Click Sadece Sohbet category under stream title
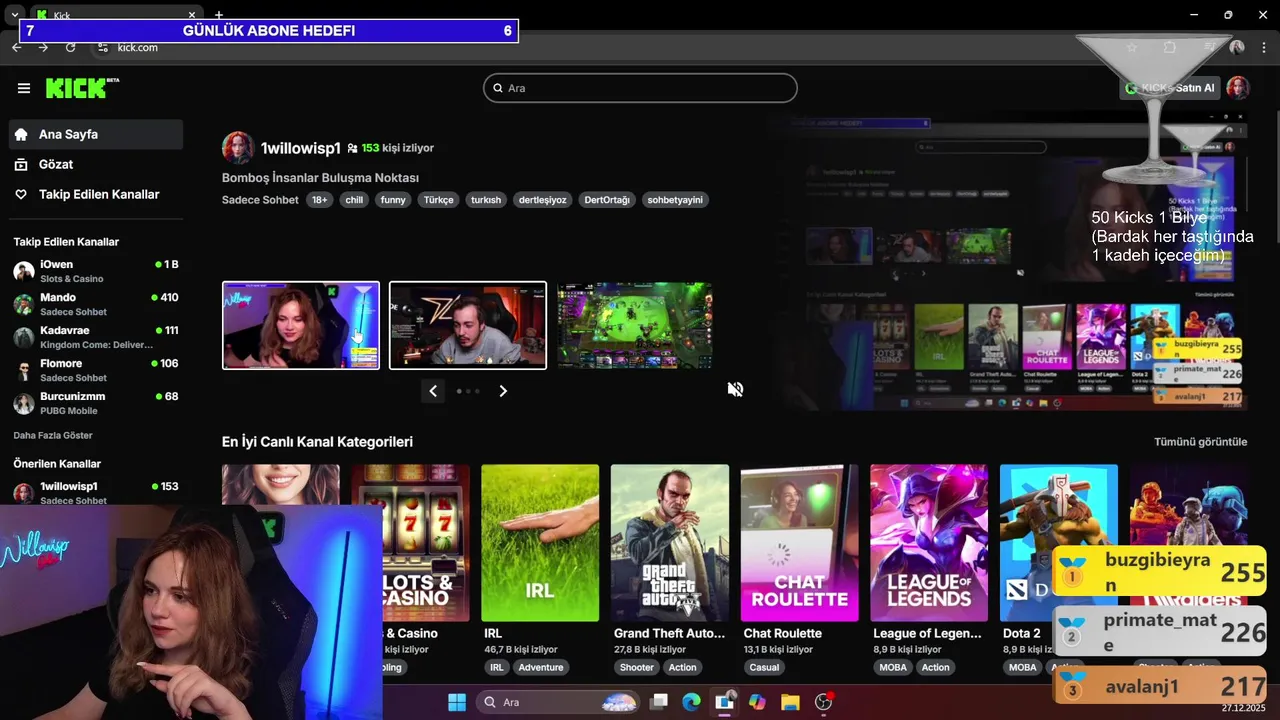This screenshot has width=1280, height=720. click(260, 200)
